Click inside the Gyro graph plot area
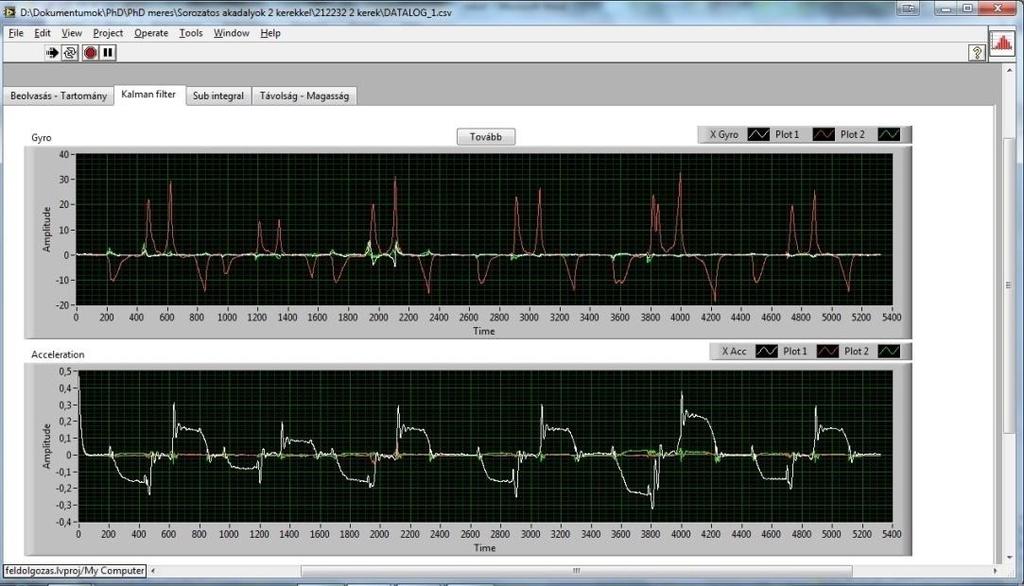The width and height of the screenshot is (1024, 586). click(484, 229)
